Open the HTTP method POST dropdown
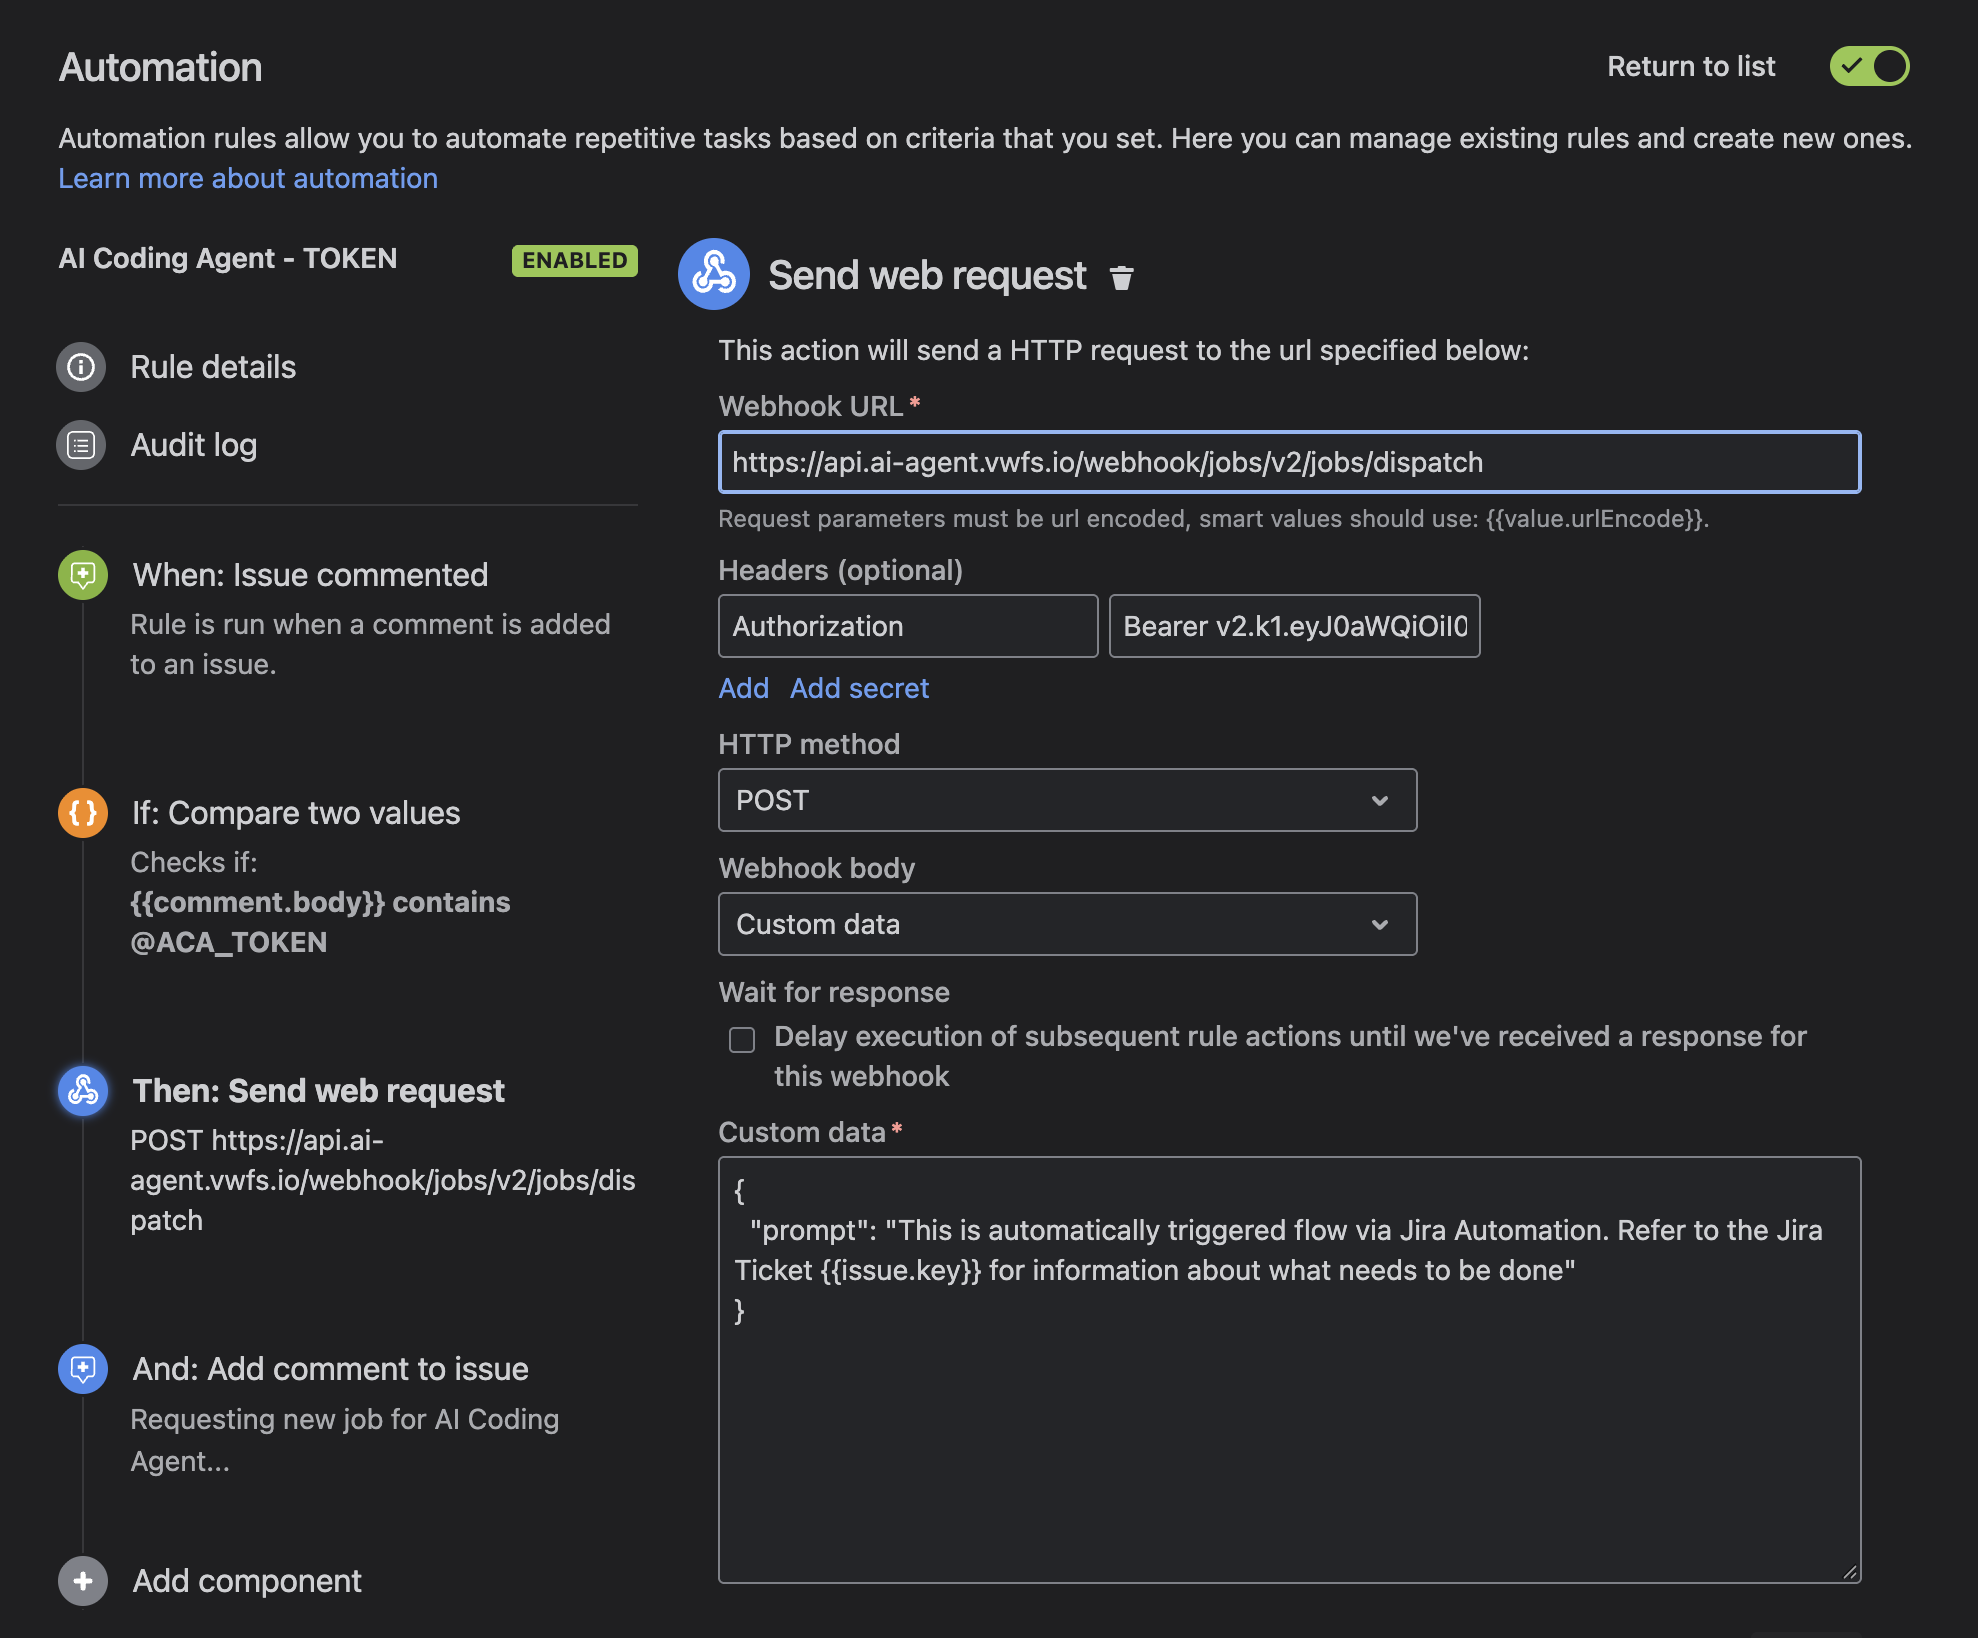Image resolution: width=1978 pixels, height=1638 pixels. [1067, 800]
